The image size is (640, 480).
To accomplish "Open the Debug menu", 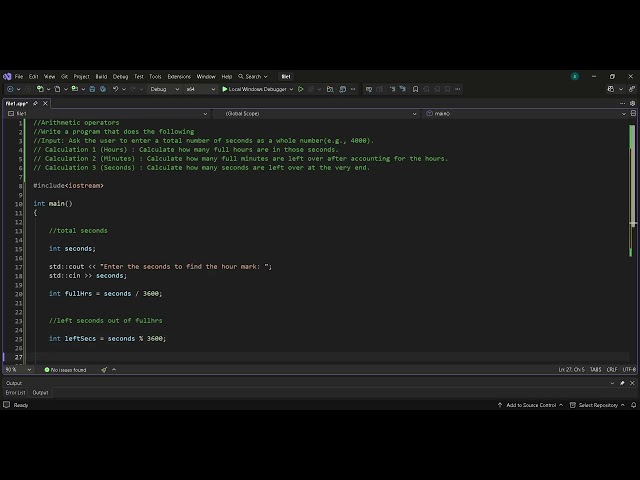I will click(120, 76).
